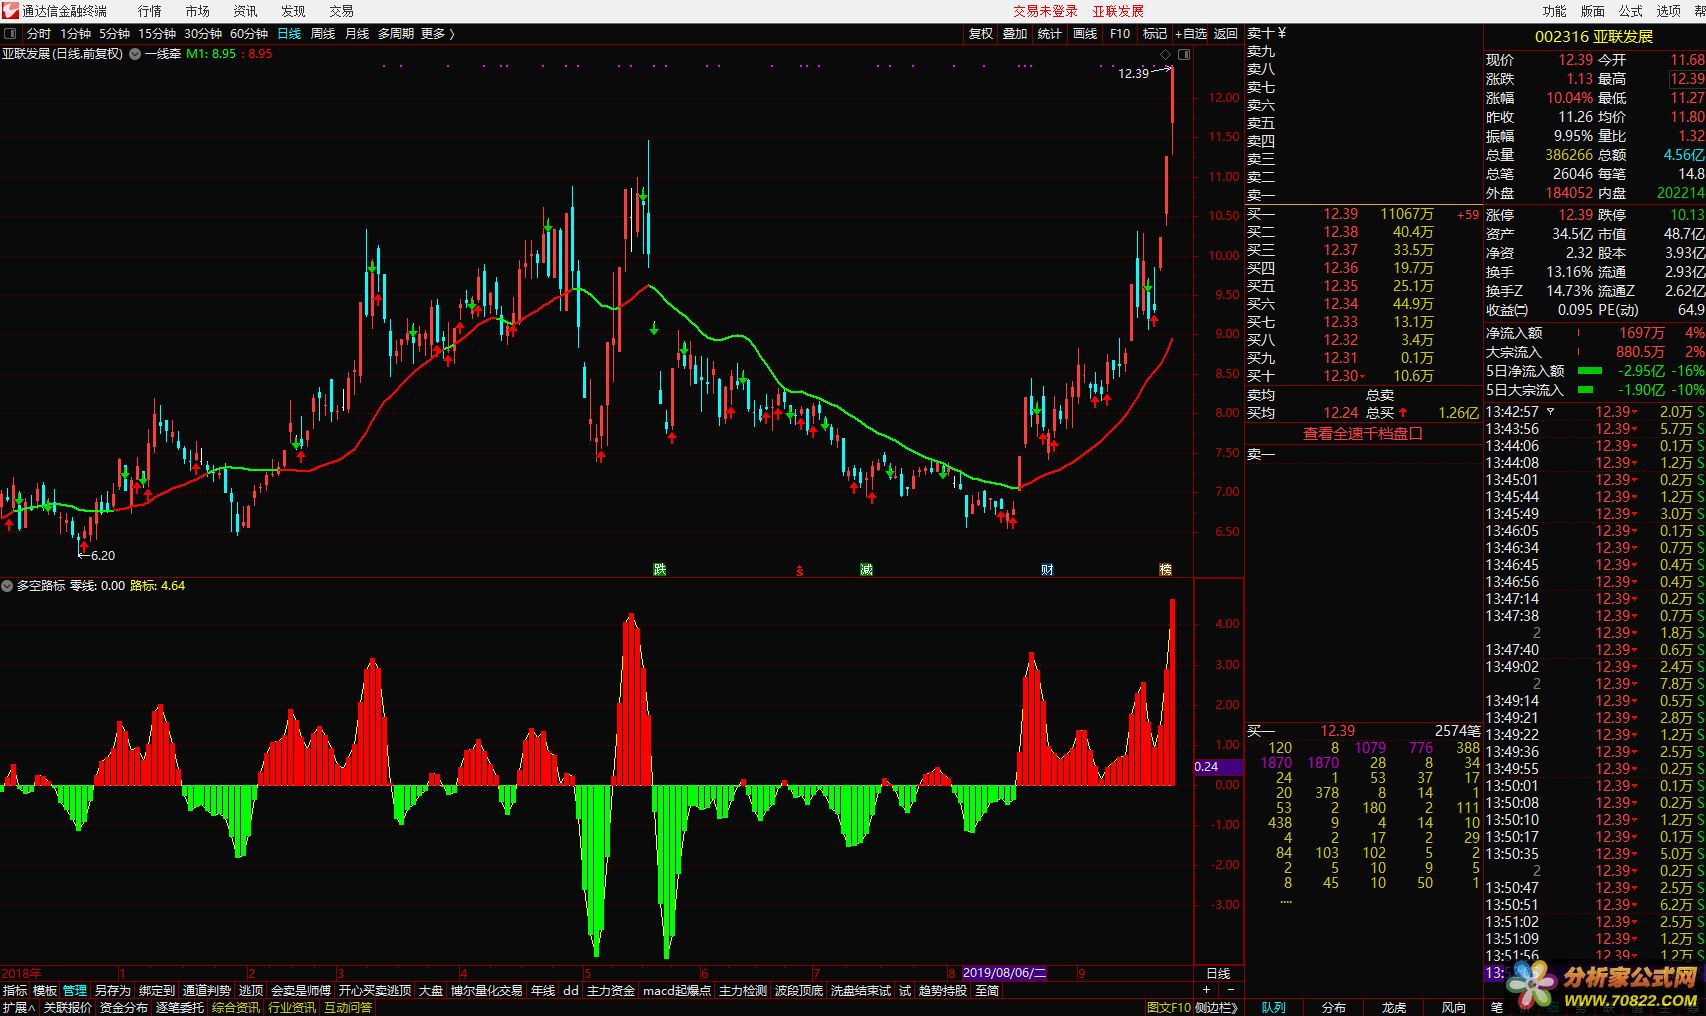Switch to 1分钟 period
Viewport: 1706px width, 1016px height.
pyautogui.click(x=75, y=34)
